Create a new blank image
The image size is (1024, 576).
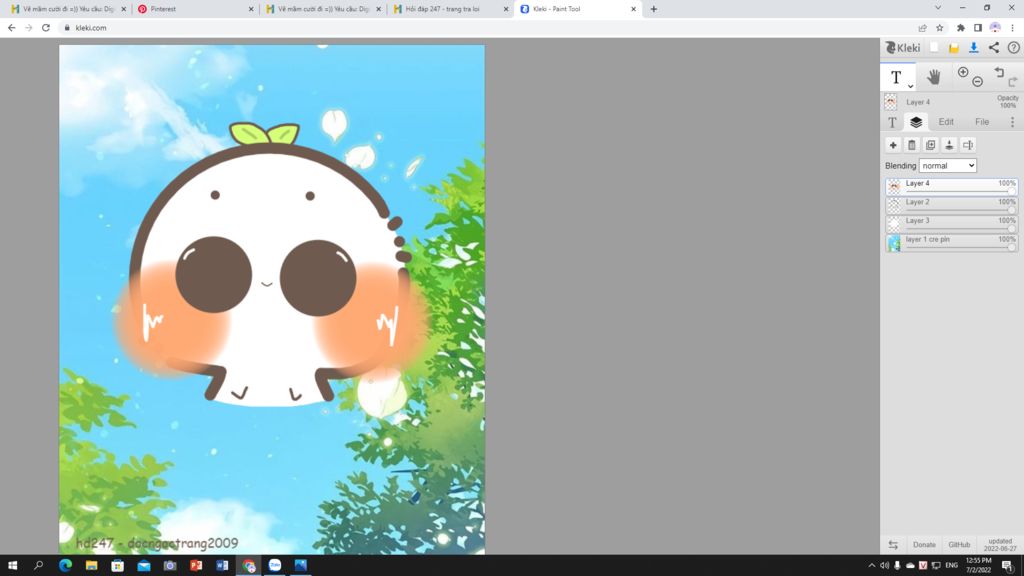934,48
